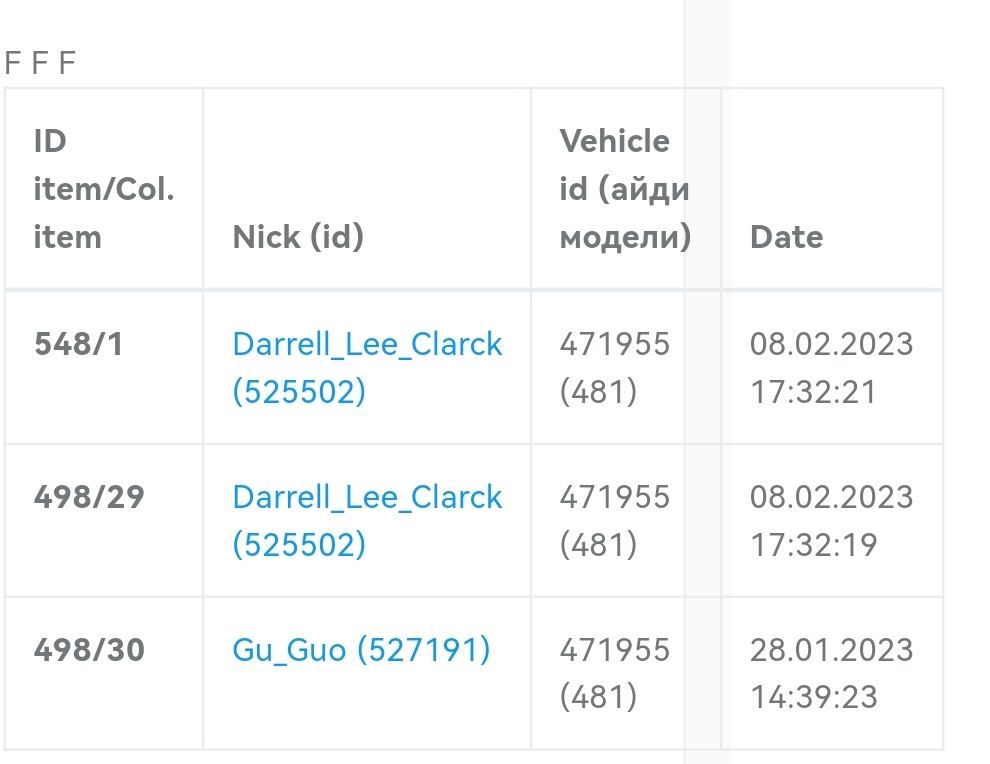This screenshot has height=764, width=990.
Task: Click date 28.01.2023 14:39:23 cell
Action: pyautogui.click(x=831, y=673)
